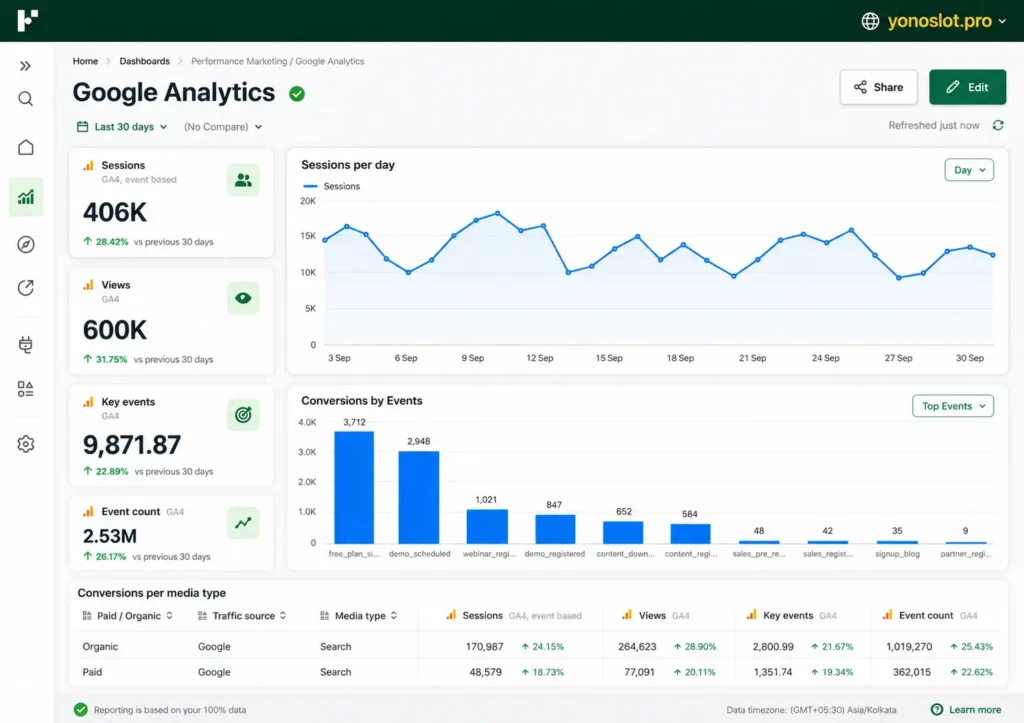Sort by Paid / Organic column
This screenshot has width=1024, height=723.
coord(128,616)
